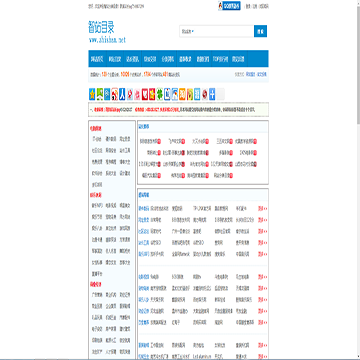
Task: Select the first tab in blue navigation bar
Action: 97,59
